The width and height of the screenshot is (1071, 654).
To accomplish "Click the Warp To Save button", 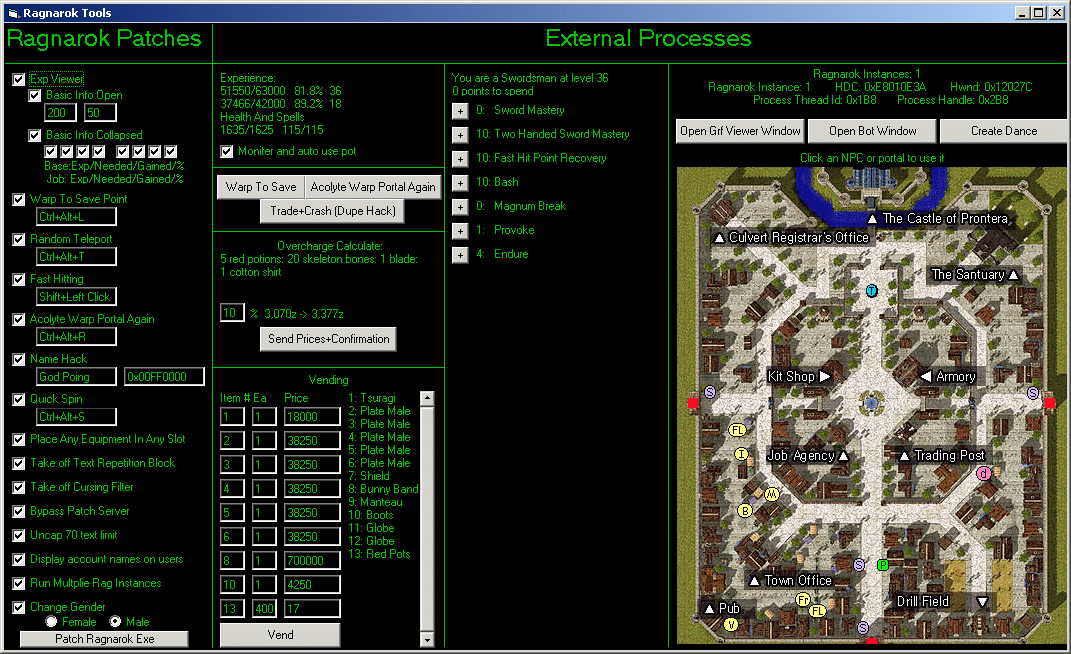I will click(261, 187).
